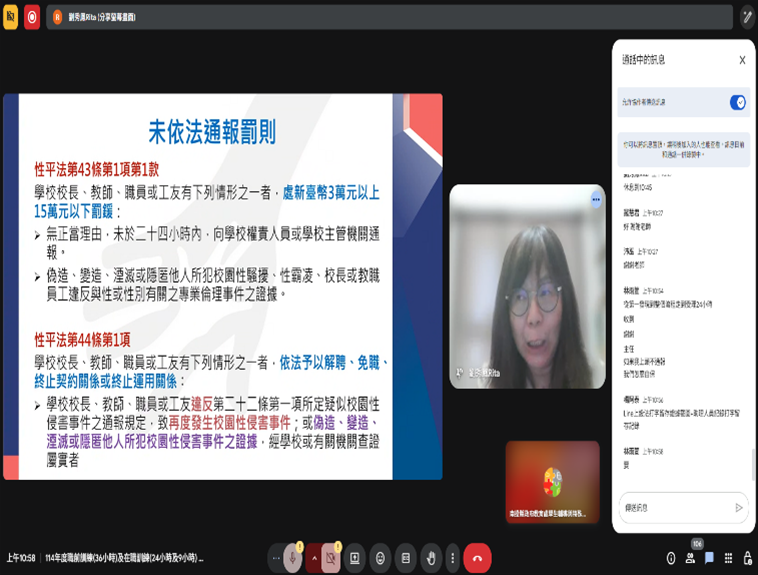Disable allow participants to send messages switch
The width and height of the screenshot is (758, 575).
tap(737, 102)
